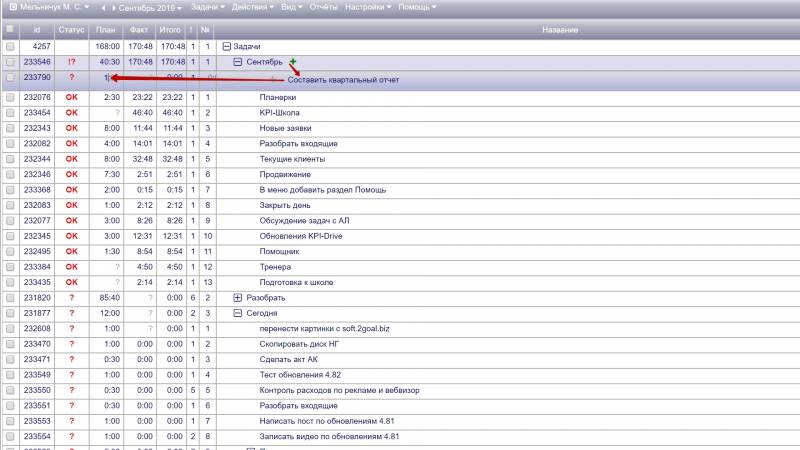The image size is (800, 450).
Task: Tick checkbox for task 233554 Записать видео
Action: (10, 437)
